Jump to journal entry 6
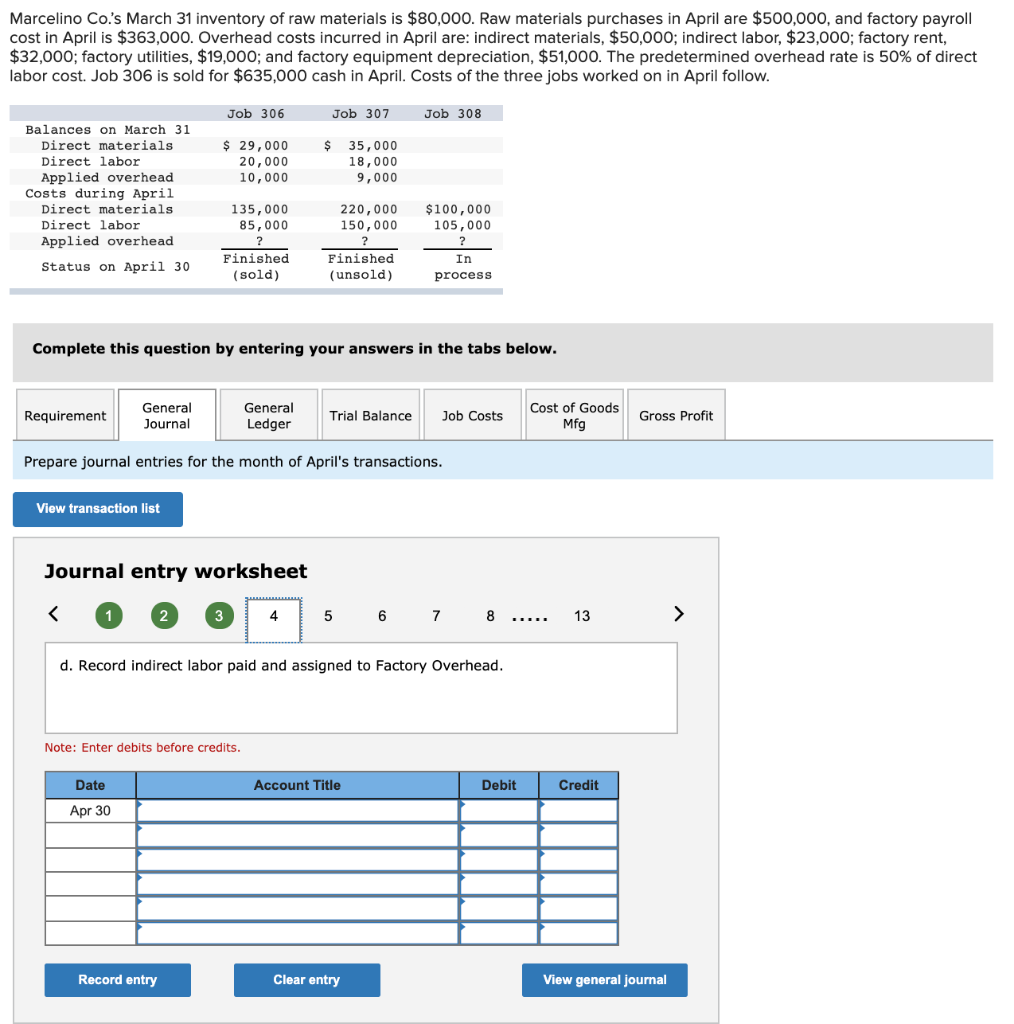 point(382,616)
